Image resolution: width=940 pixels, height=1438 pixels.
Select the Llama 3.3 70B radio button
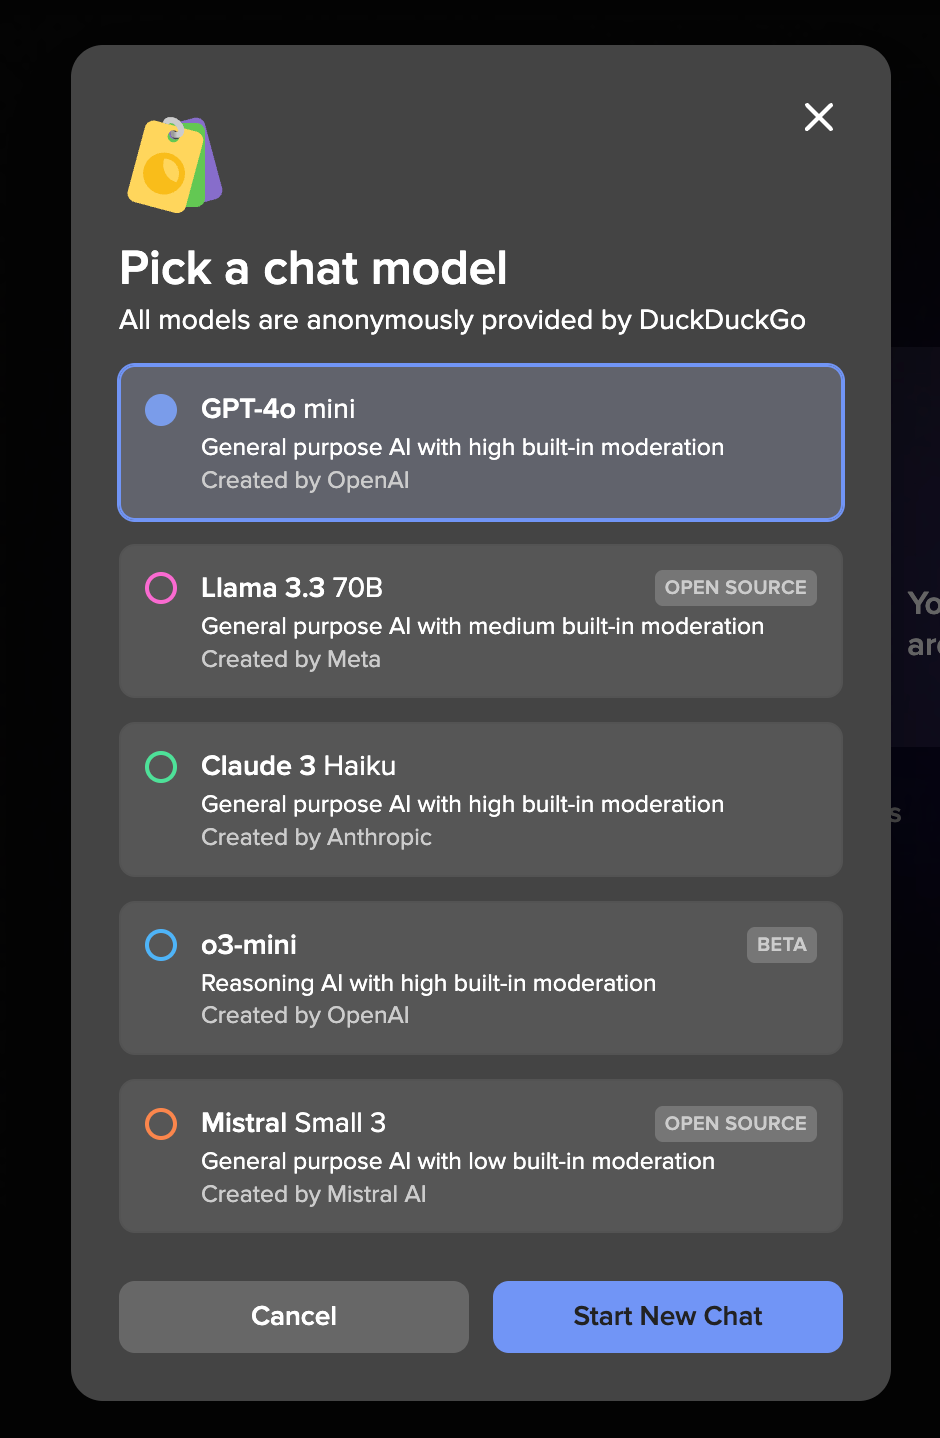point(161,588)
